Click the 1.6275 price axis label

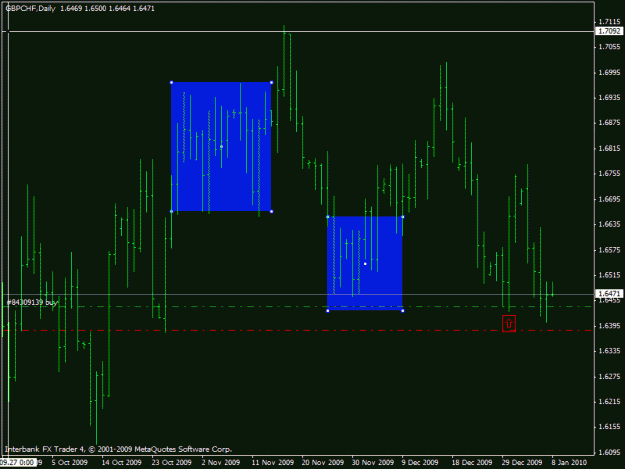pyautogui.click(x=609, y=377)
